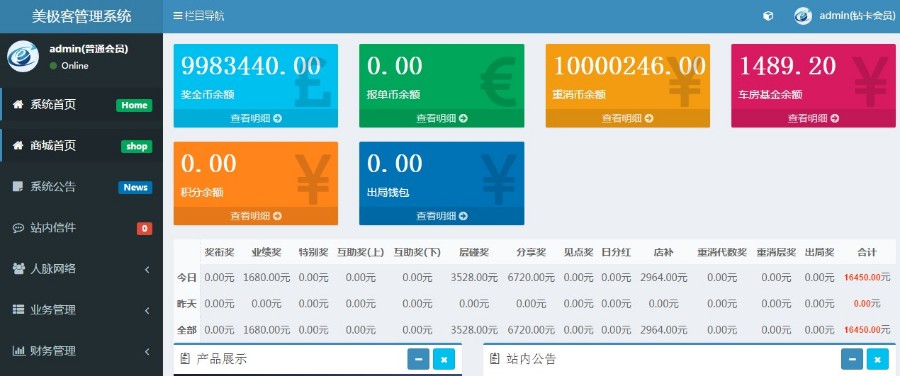Expand the 人脉网络 chevron arrow
Screen dimensions: 900x376
coord(147,269)
